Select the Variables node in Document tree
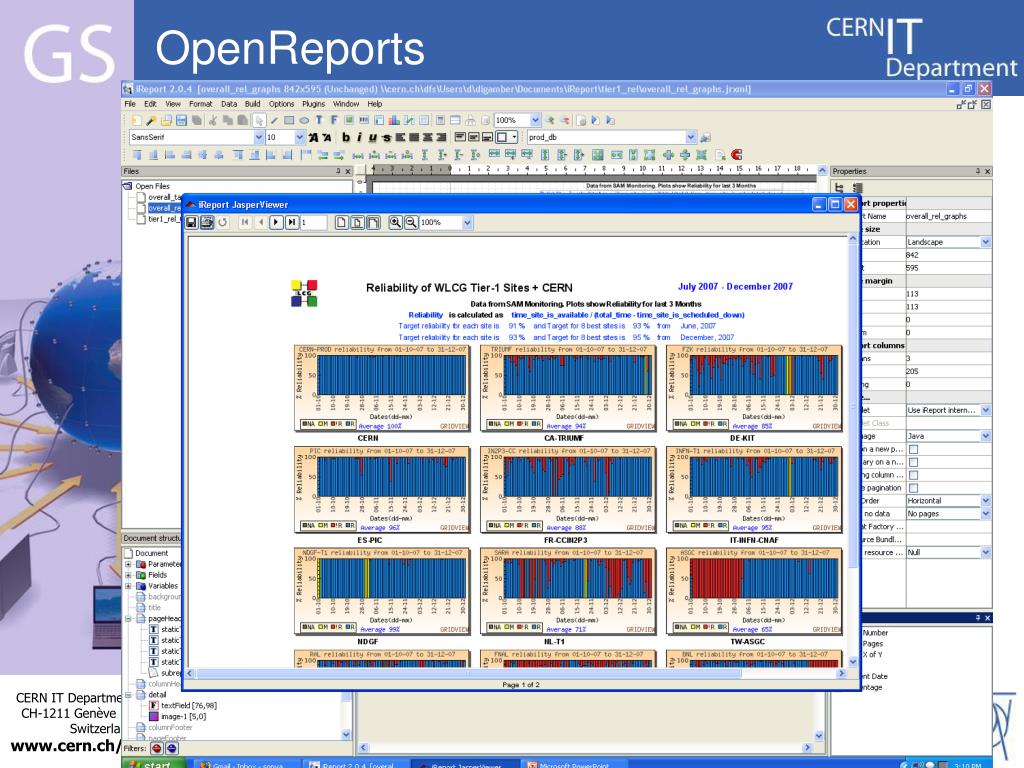Screen dimensions: 1024x768 [163, 586]
